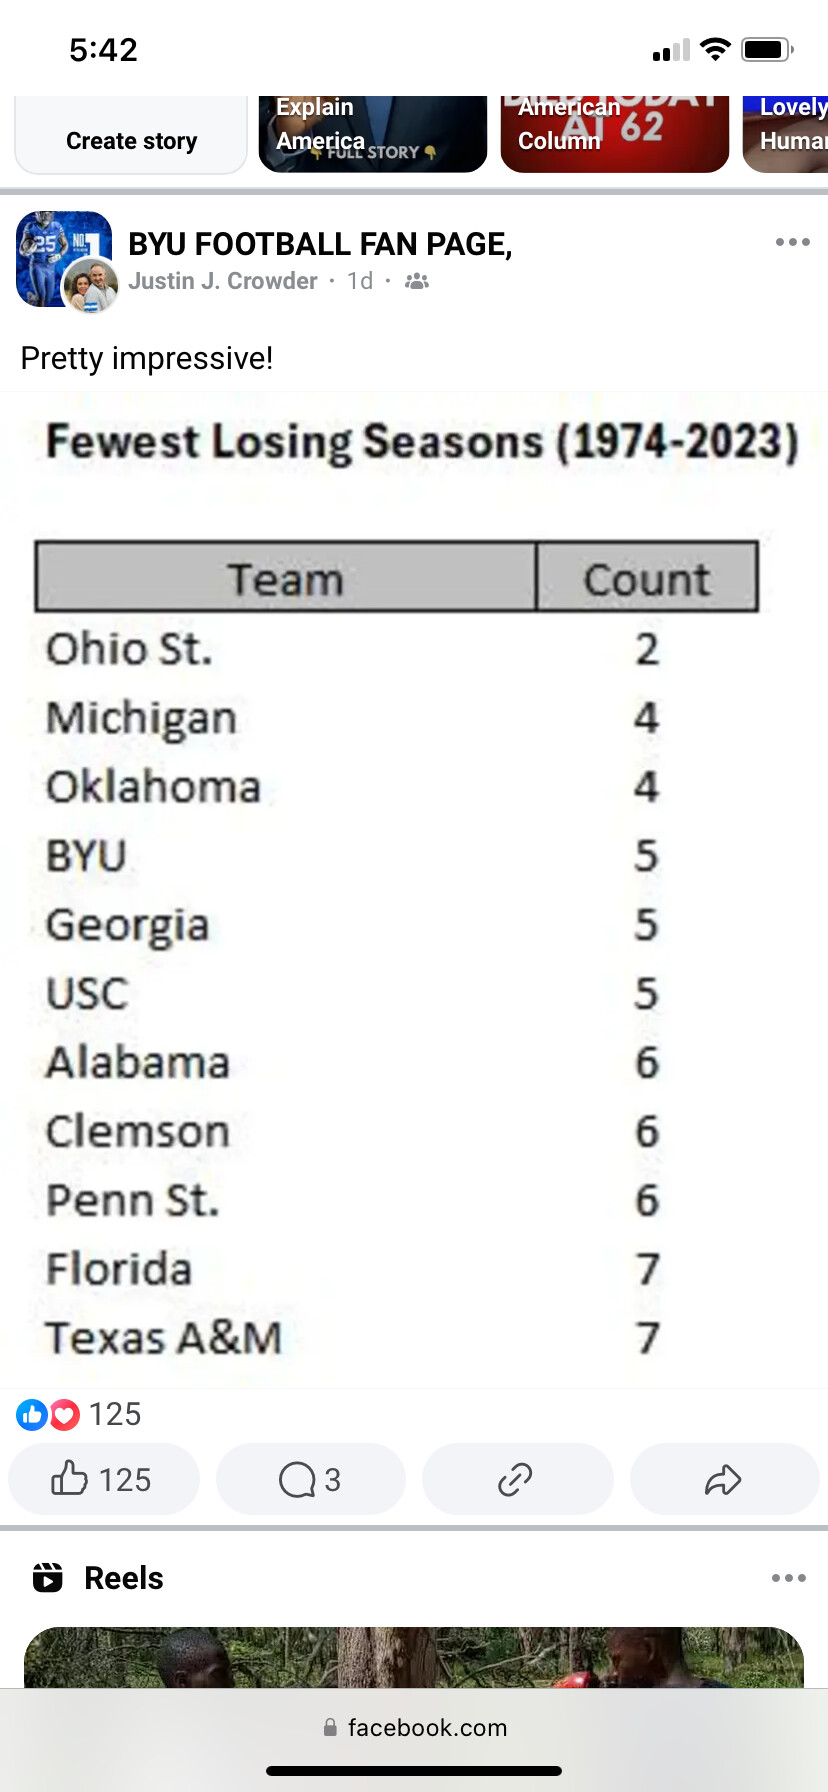Open comments with the speech bubble icon
The image size is (828, 1792).
[311, 1479]
